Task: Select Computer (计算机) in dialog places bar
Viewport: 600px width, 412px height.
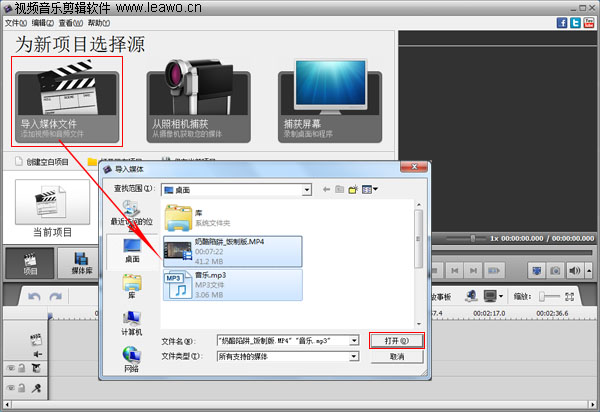Action: click(132, 323)
